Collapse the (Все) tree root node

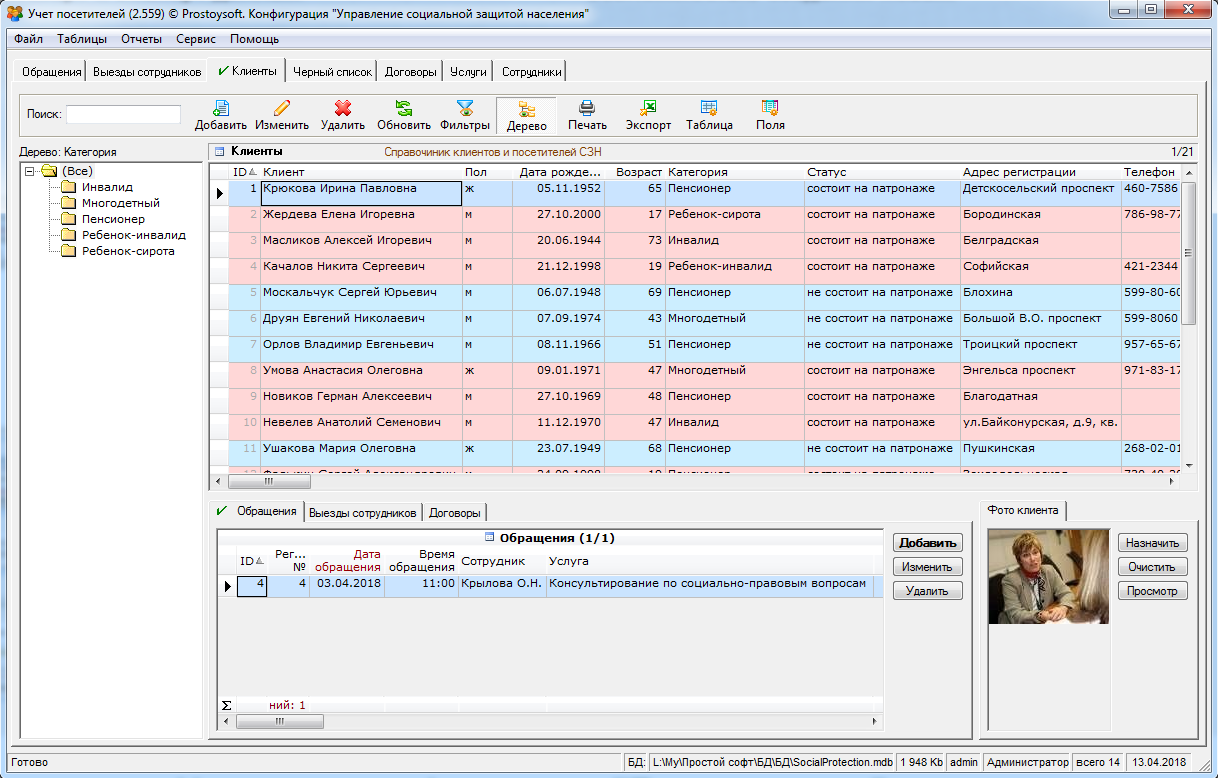30,171
